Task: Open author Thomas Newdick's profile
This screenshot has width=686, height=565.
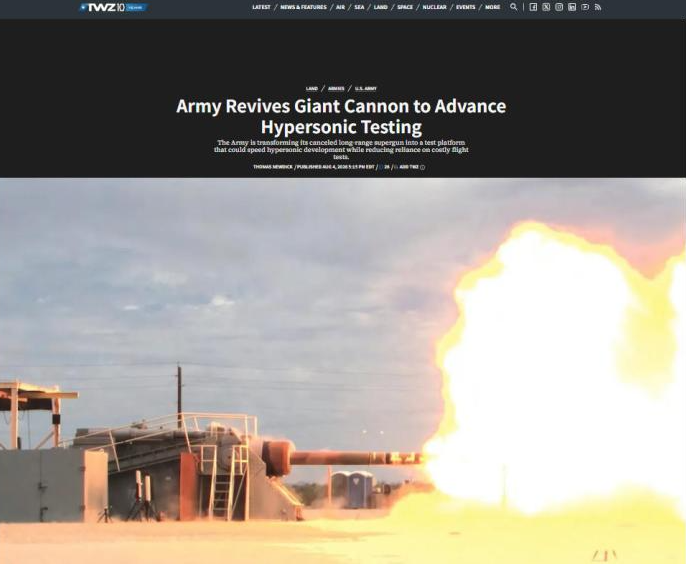Action: click(x=273, y=167)
